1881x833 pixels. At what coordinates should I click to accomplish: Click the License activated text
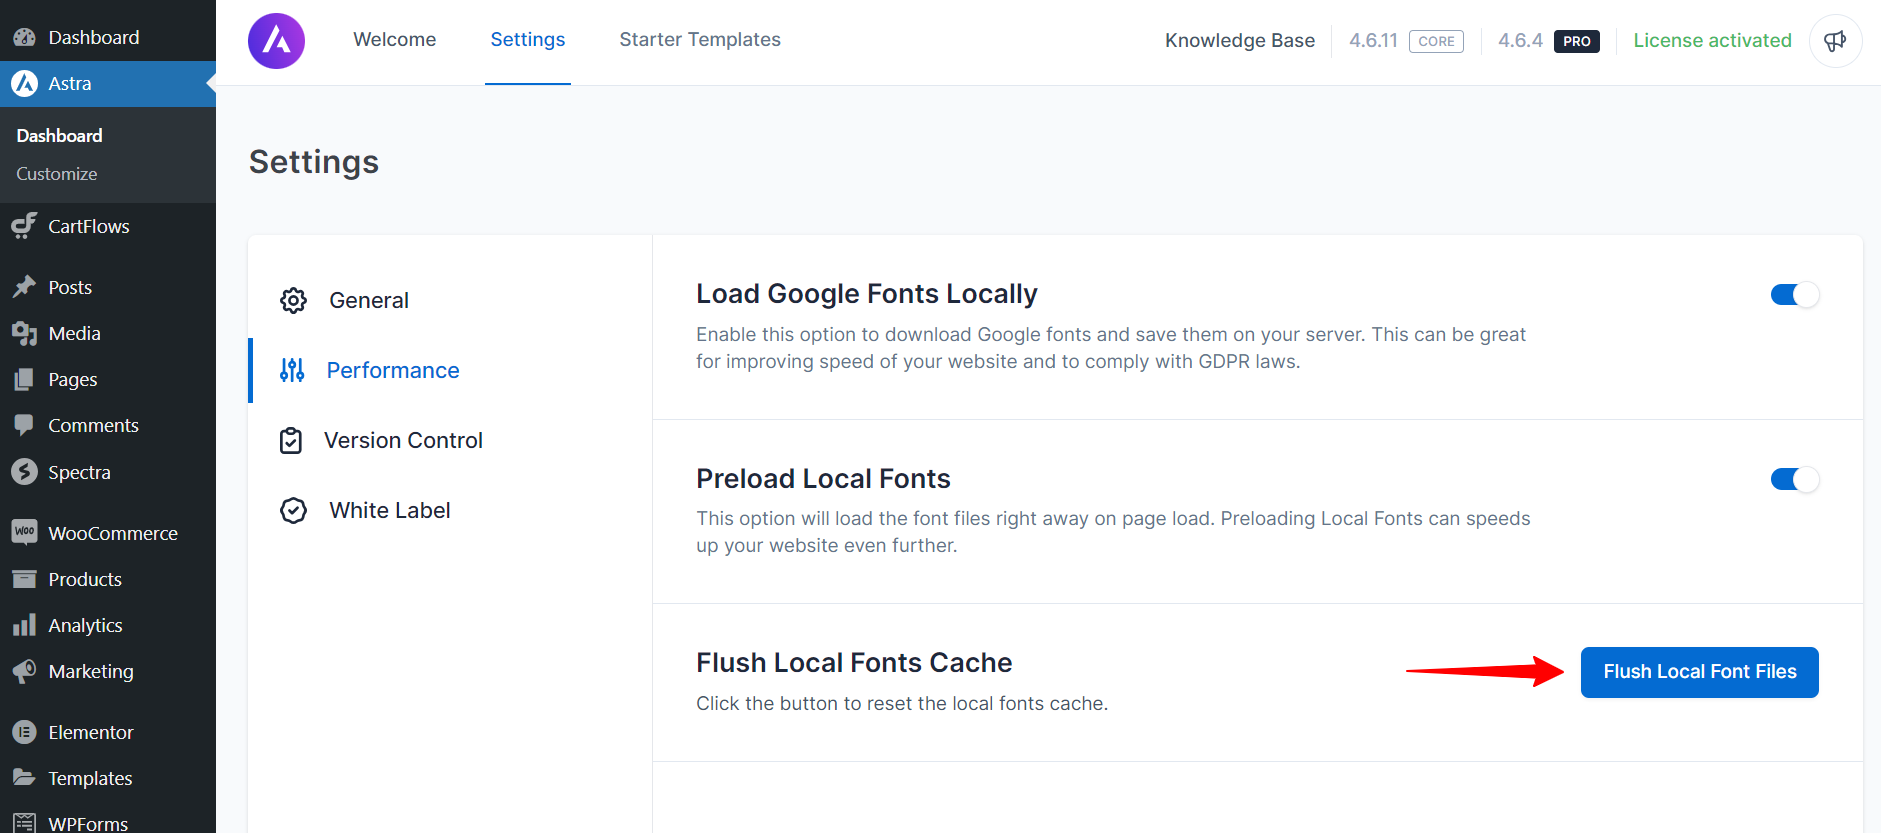[1712, 41]
